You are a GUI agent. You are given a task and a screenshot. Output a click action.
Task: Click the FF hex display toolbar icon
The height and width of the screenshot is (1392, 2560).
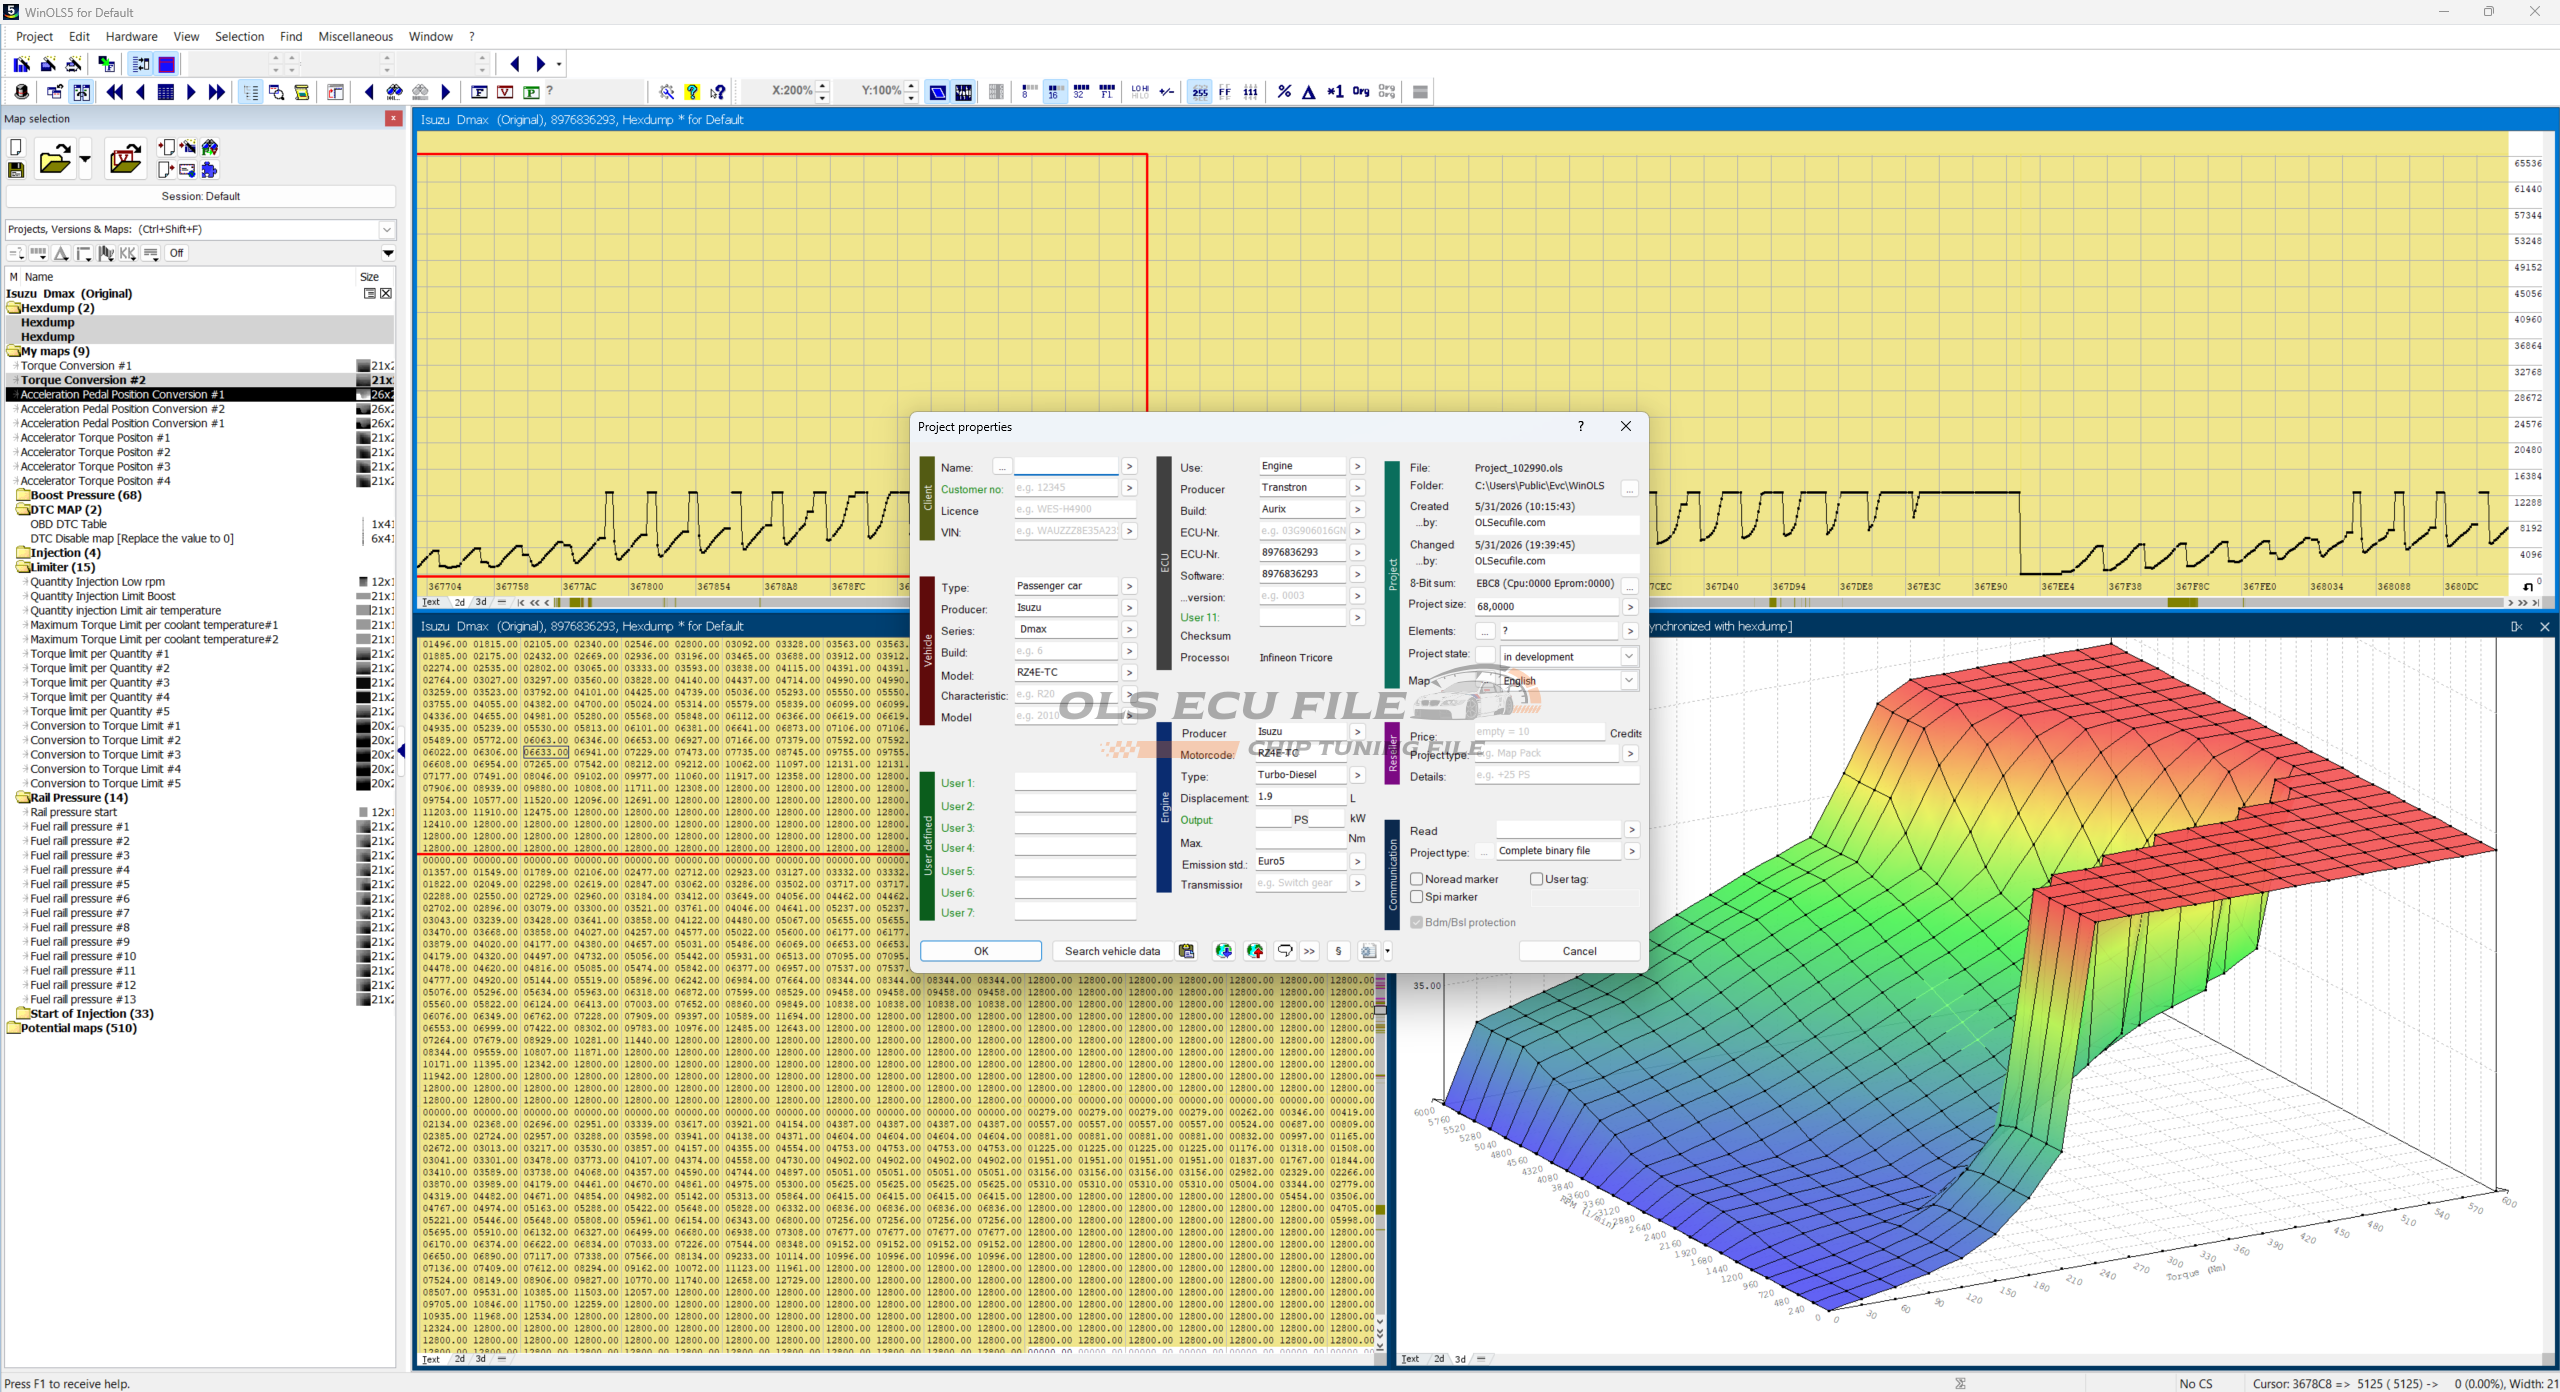pyautogui.click(x=1225, y=92)
